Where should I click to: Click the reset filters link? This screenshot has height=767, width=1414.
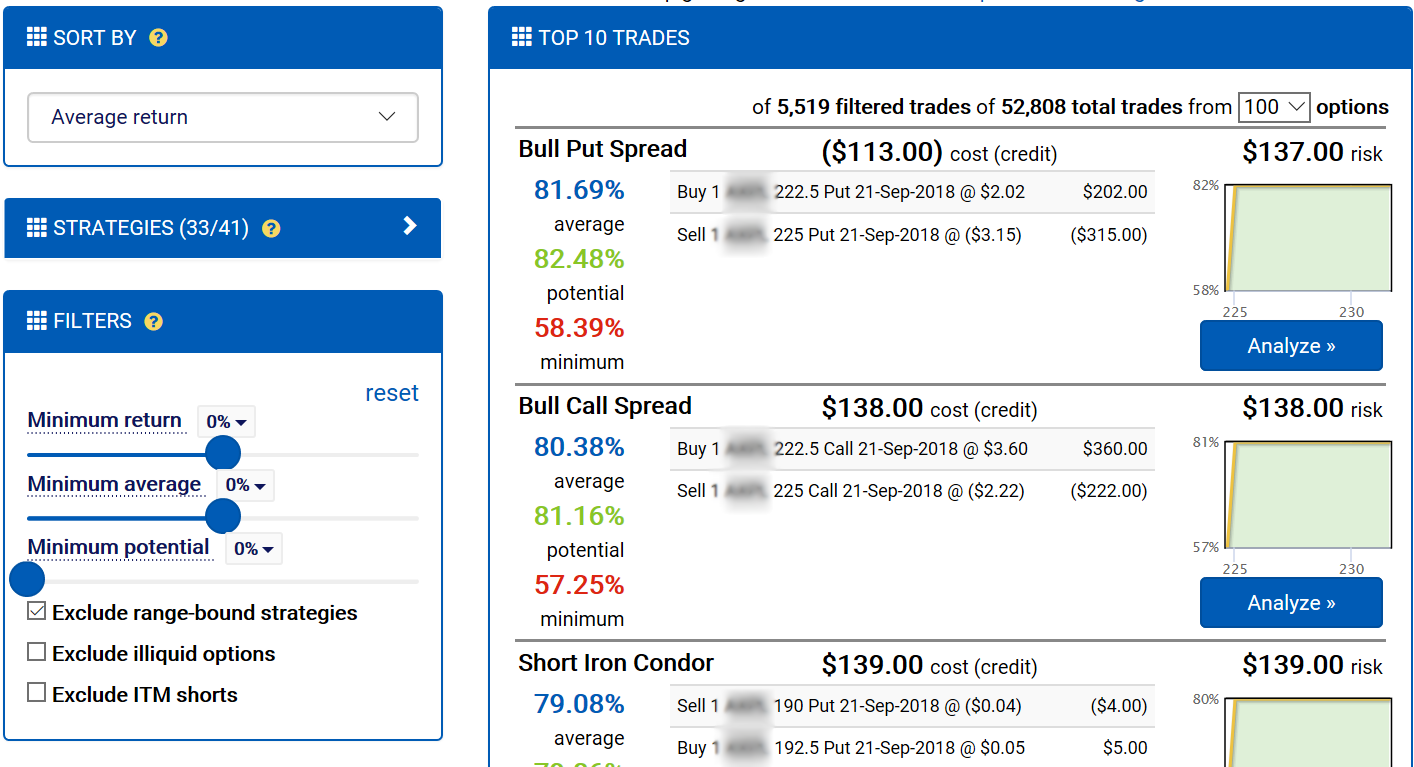(x=392, y=393)
